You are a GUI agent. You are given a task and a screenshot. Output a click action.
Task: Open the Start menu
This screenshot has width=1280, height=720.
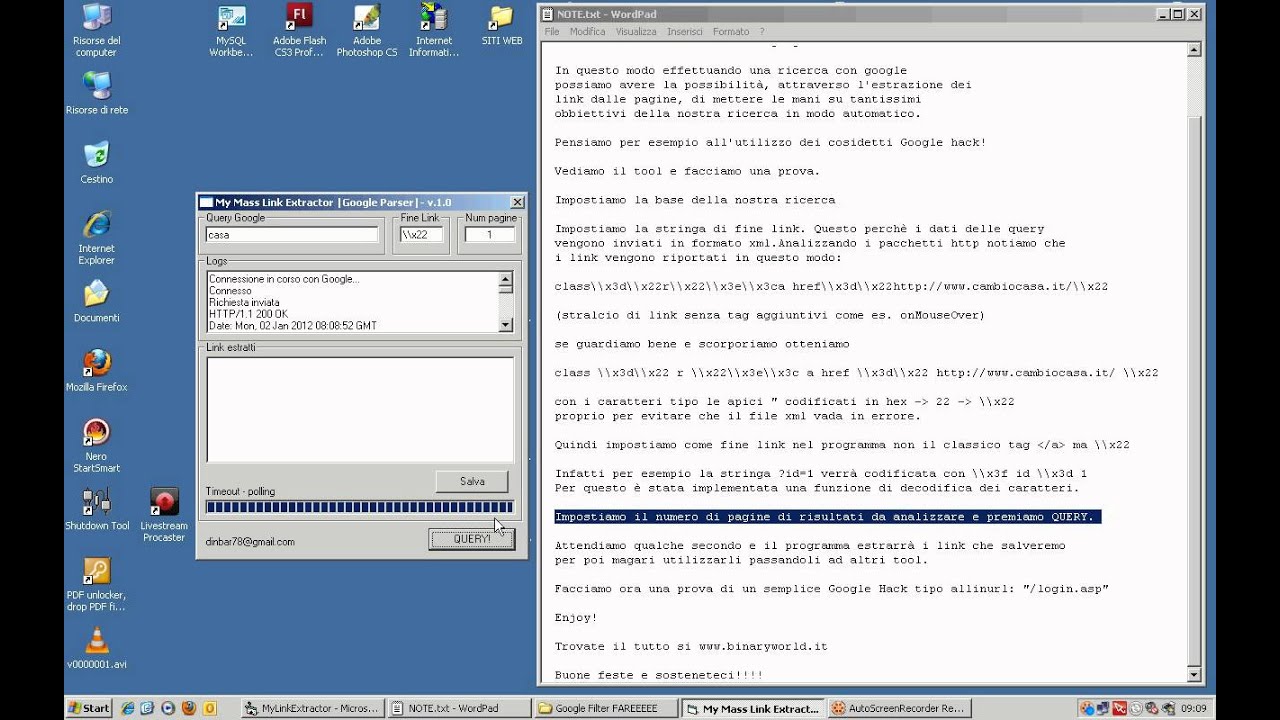pos(89,708)
